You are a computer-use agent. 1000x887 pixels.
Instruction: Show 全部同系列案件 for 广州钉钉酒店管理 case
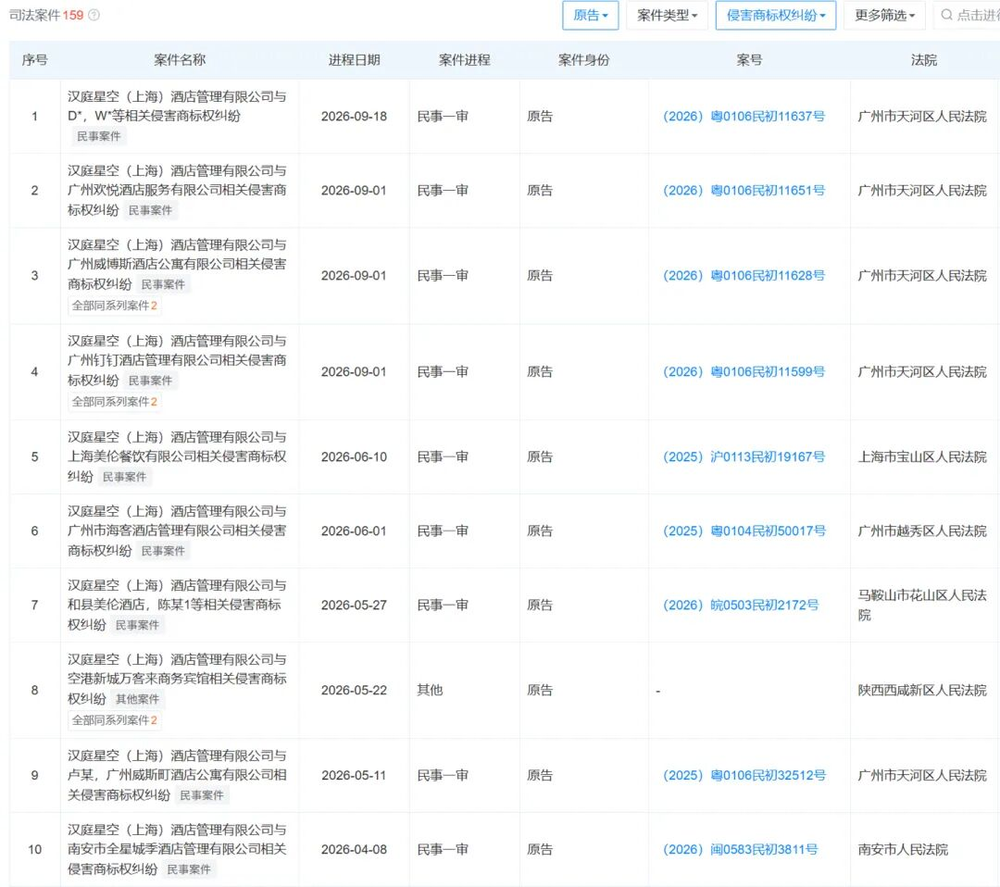pyautogui.click(x=114, y=402)
